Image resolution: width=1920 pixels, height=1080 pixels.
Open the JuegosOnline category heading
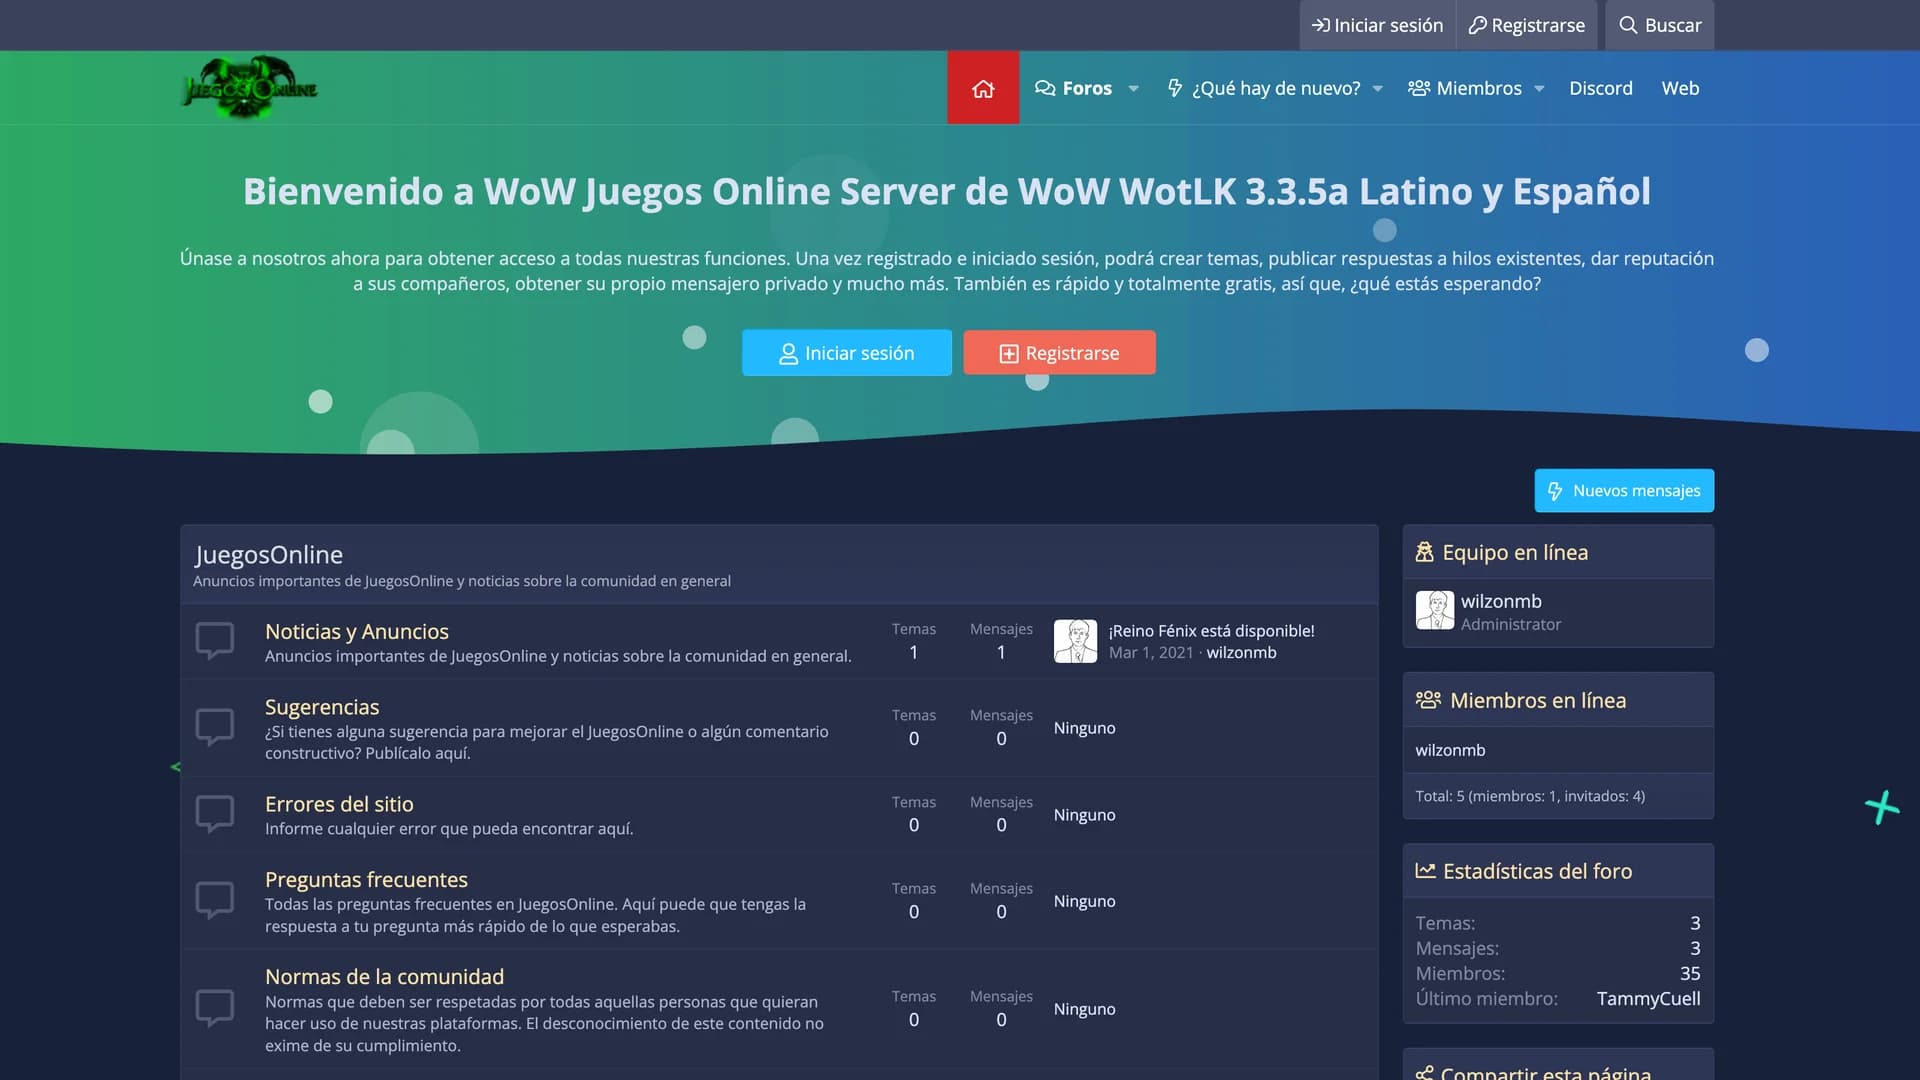coord(269,555)
